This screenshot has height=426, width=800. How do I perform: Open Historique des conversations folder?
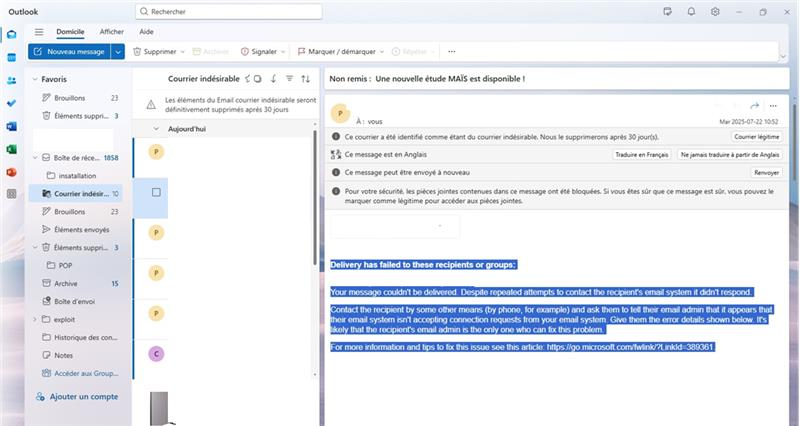[x=79, y=337]
